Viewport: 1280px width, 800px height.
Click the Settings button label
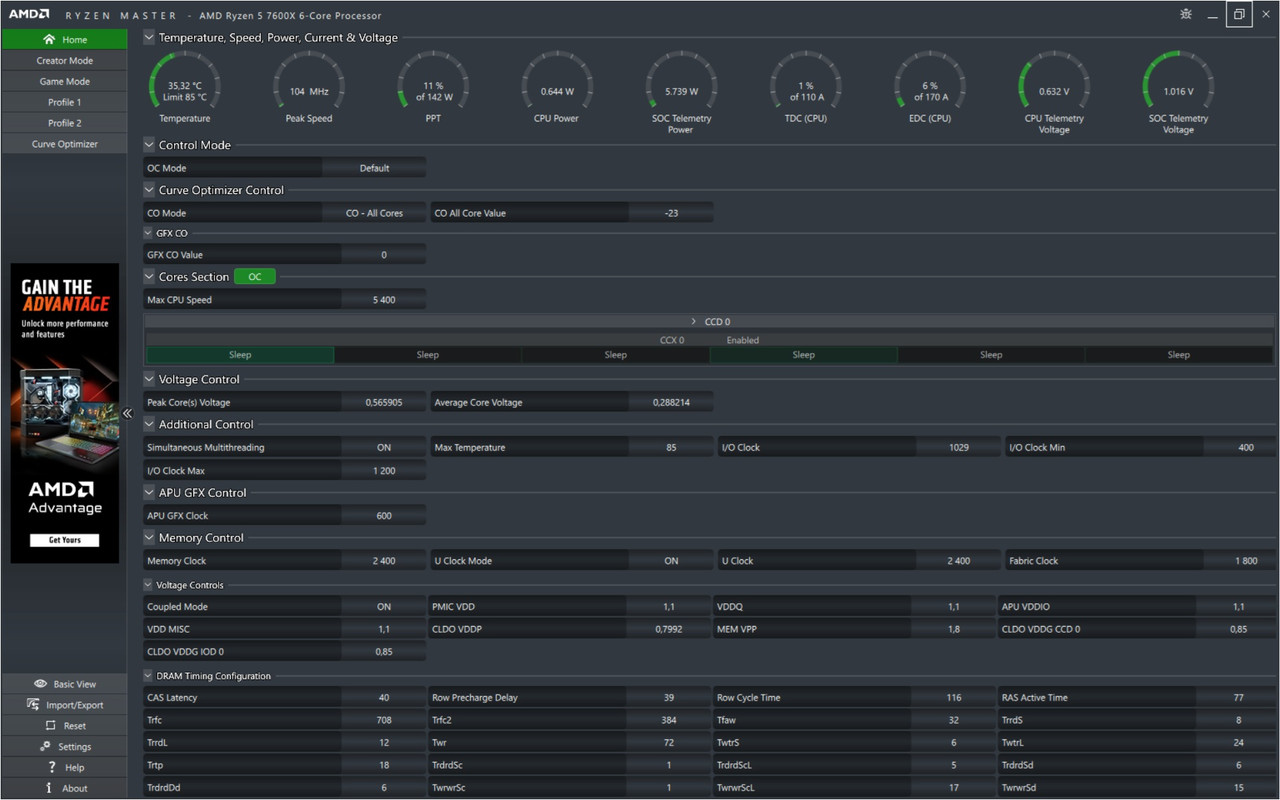coord(75,747)
